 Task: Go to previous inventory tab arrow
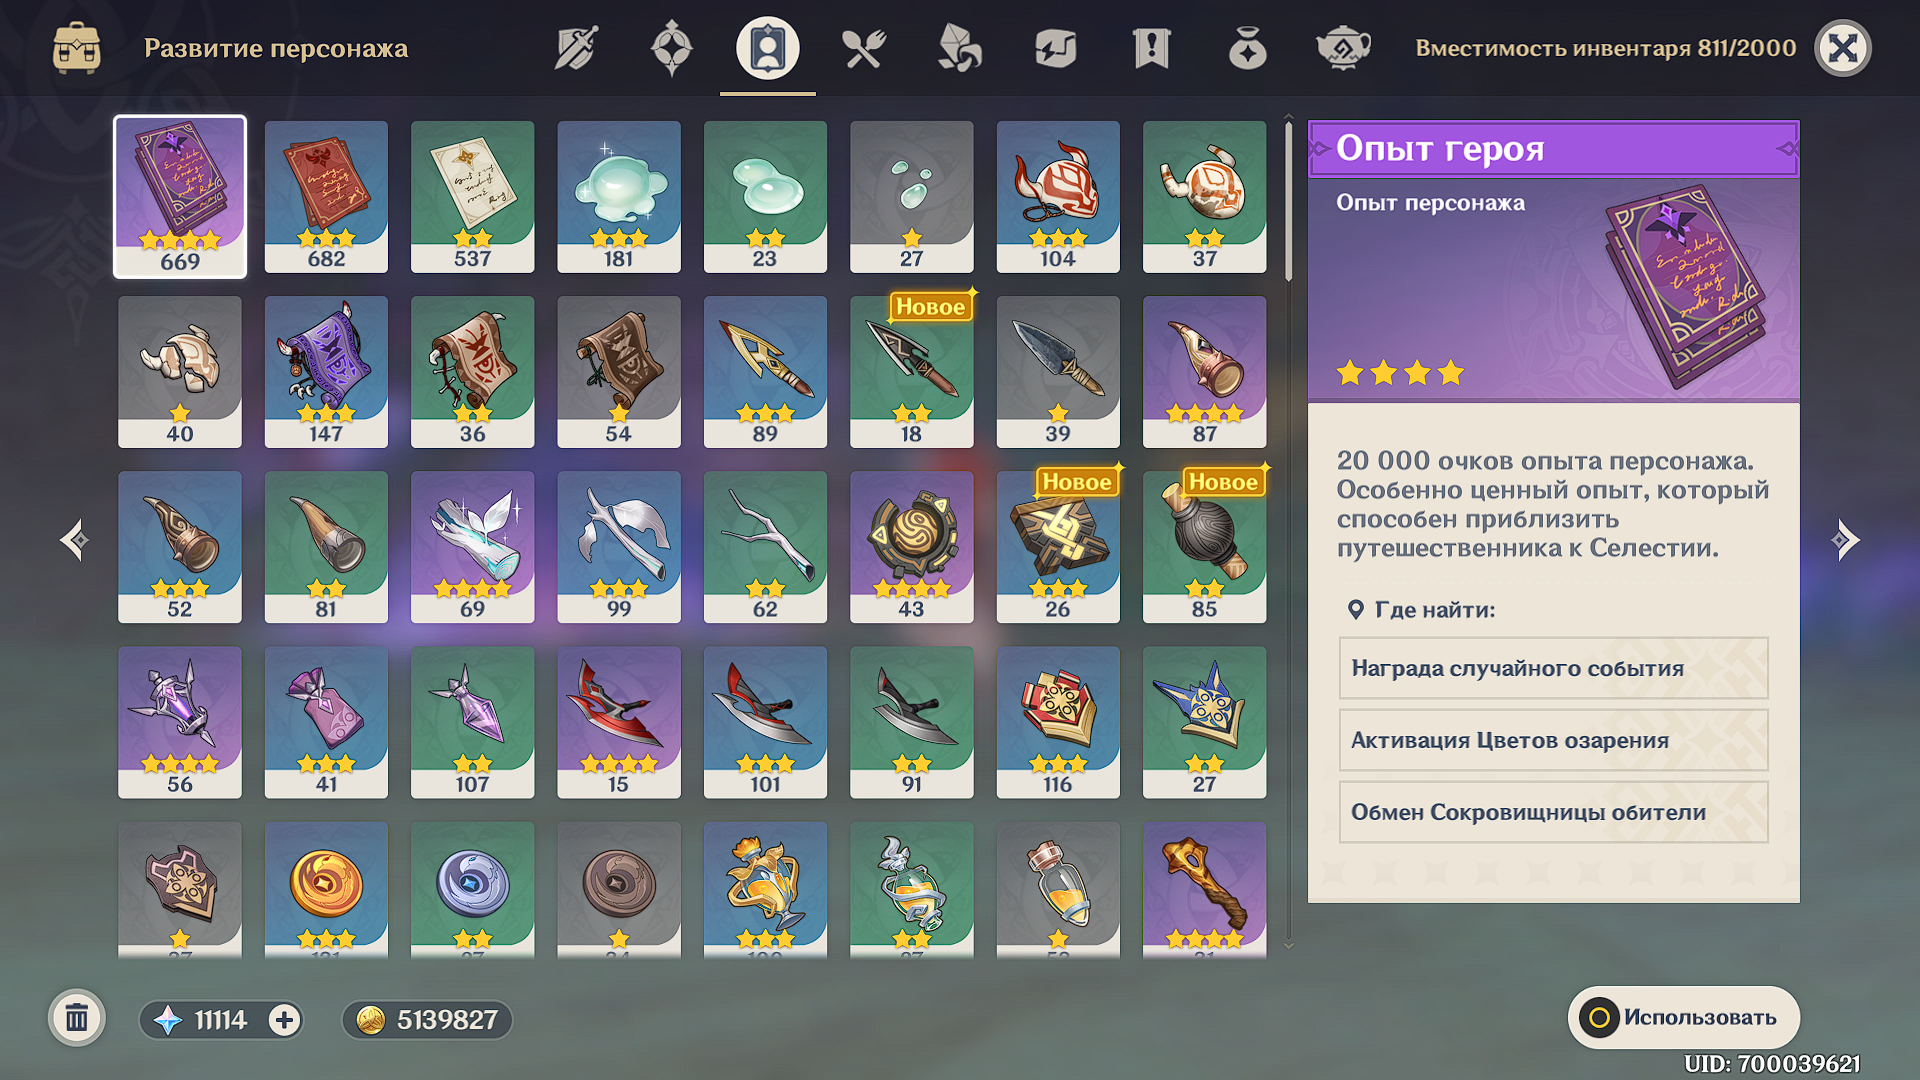tap(74, 540)
